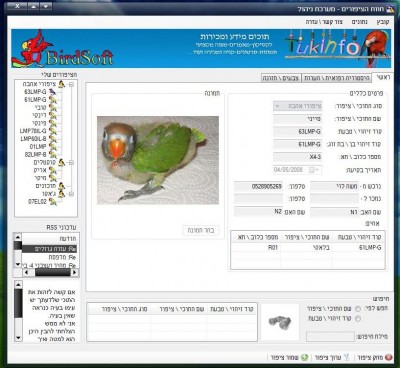The image size is (400, 368).
Task: Click the bird icon beside 63LMP-G in tree
Action: pyautogui.click(x=53, y=92)
